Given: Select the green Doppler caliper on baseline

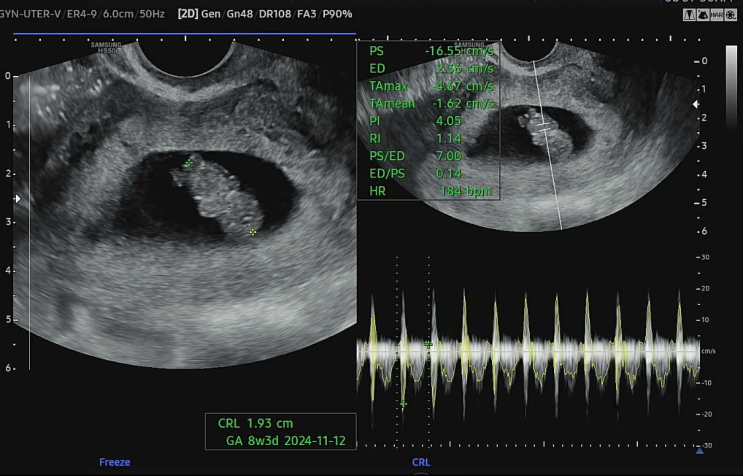Looking at the screenshot, I should 428,345.
